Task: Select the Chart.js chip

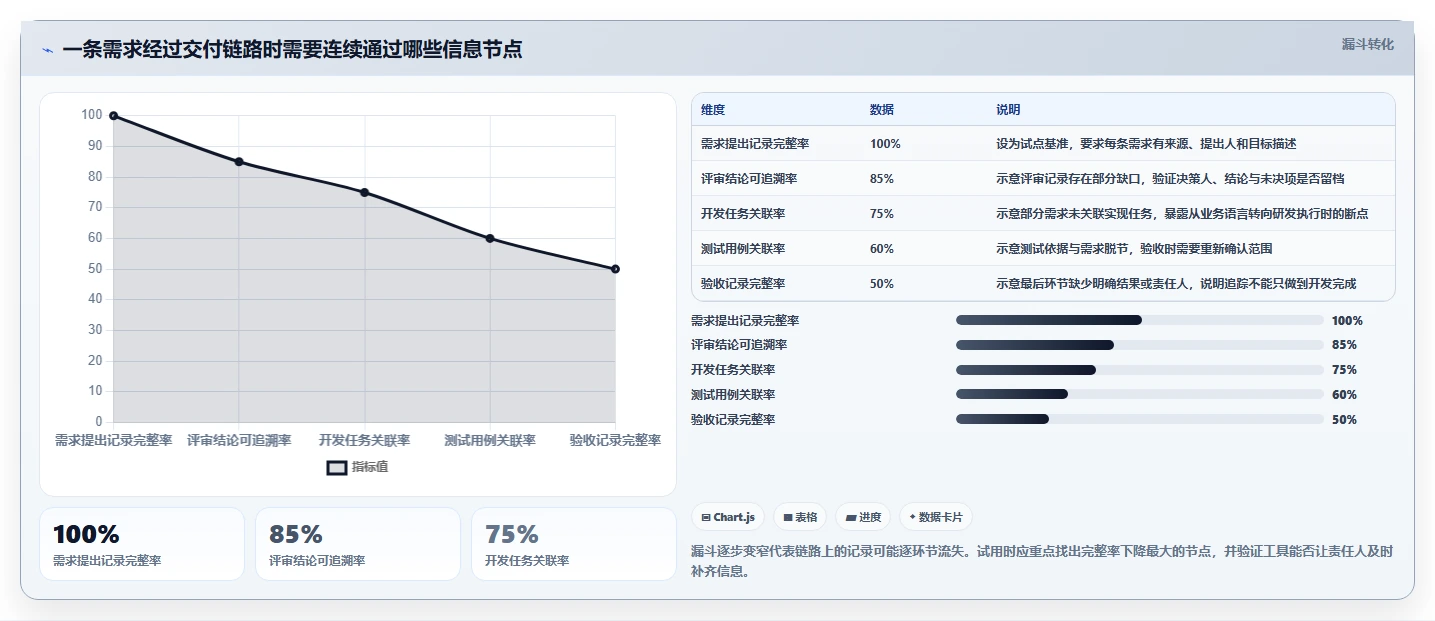Action: 728,517
